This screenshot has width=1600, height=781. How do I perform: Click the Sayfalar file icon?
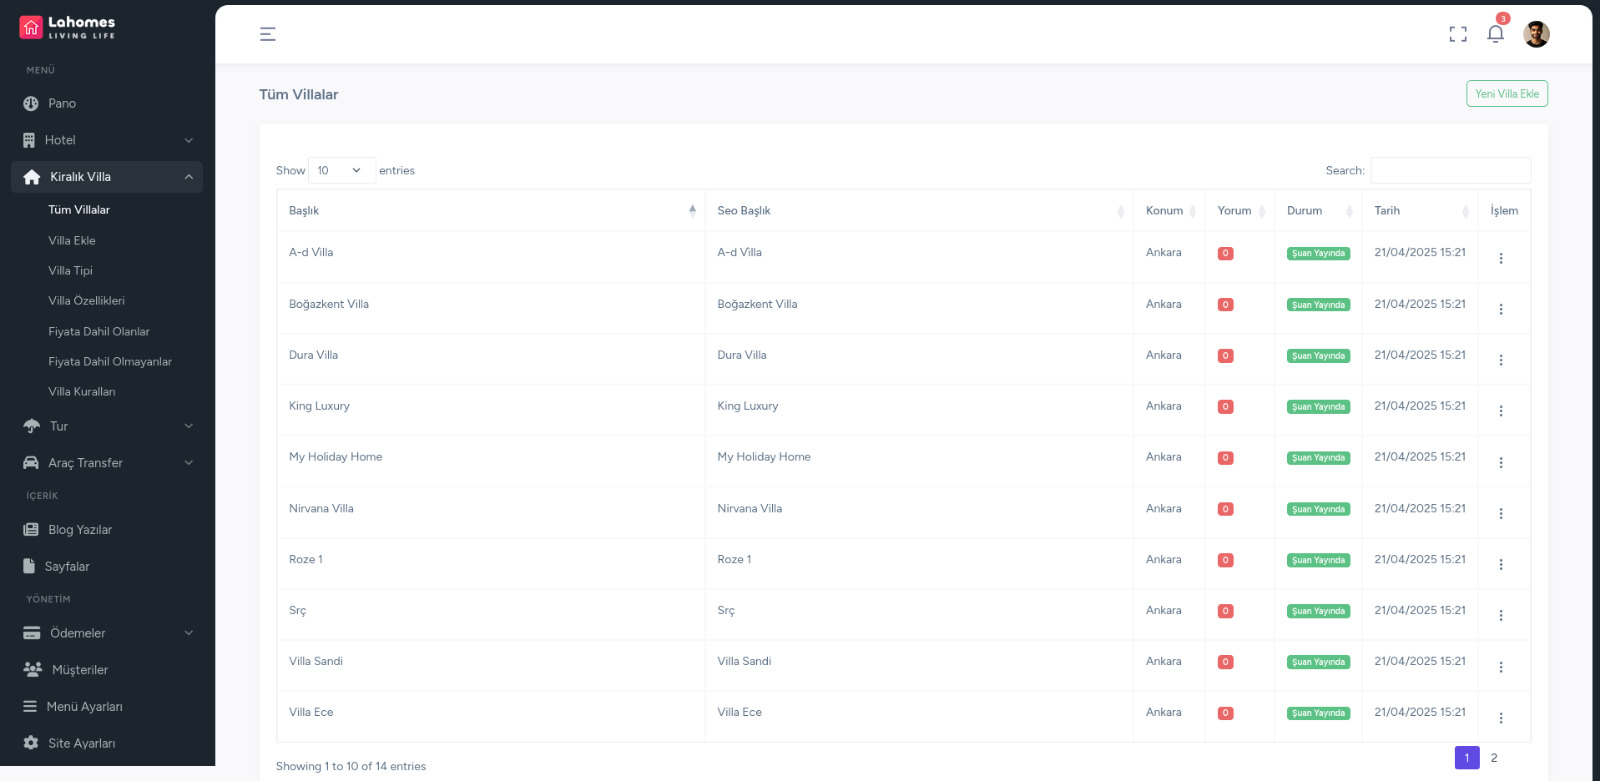pyautogui.click(x=29, y=566)
